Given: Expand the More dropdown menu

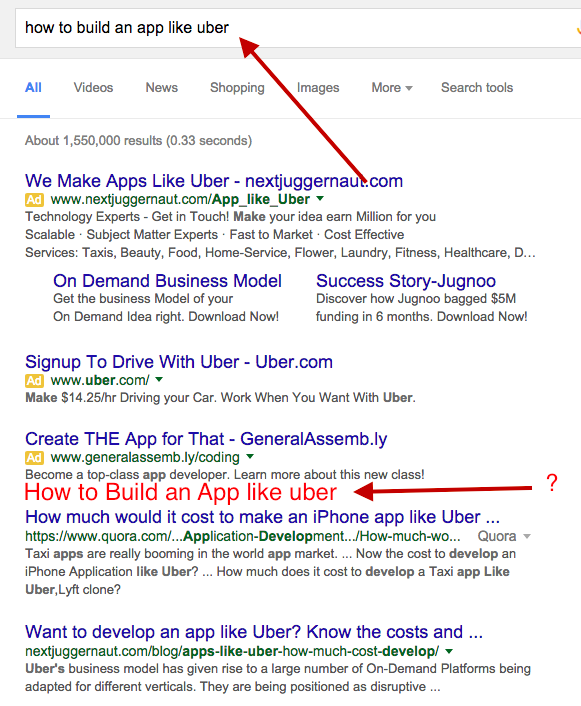Looking at the screenshot, I should (x=391, y=87).
